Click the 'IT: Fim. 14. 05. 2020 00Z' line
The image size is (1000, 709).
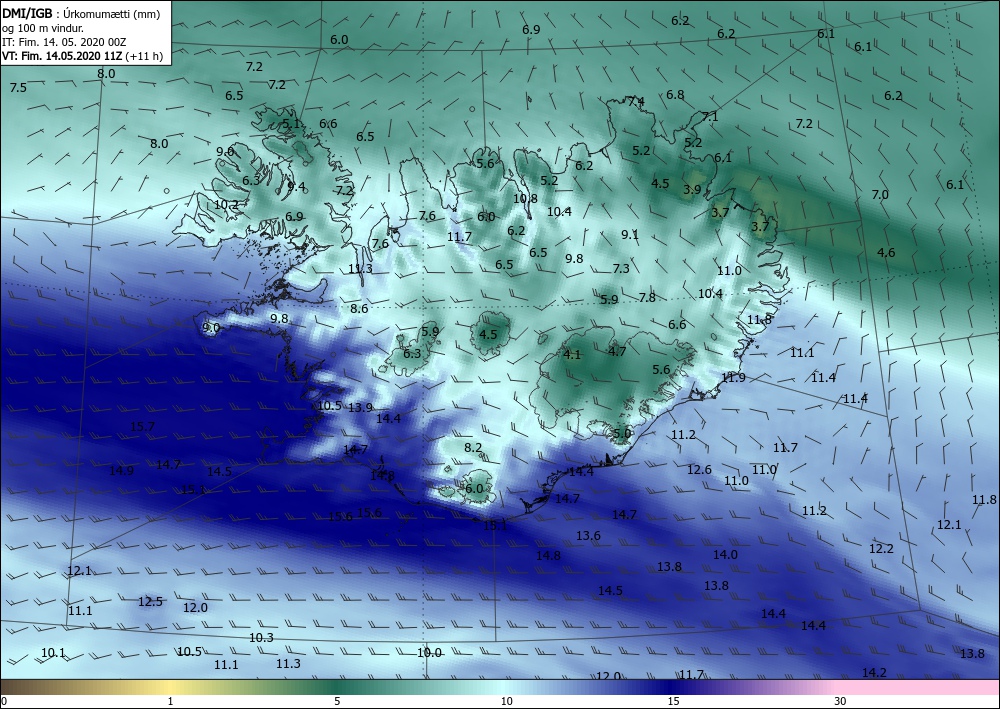tap(64, 42)
